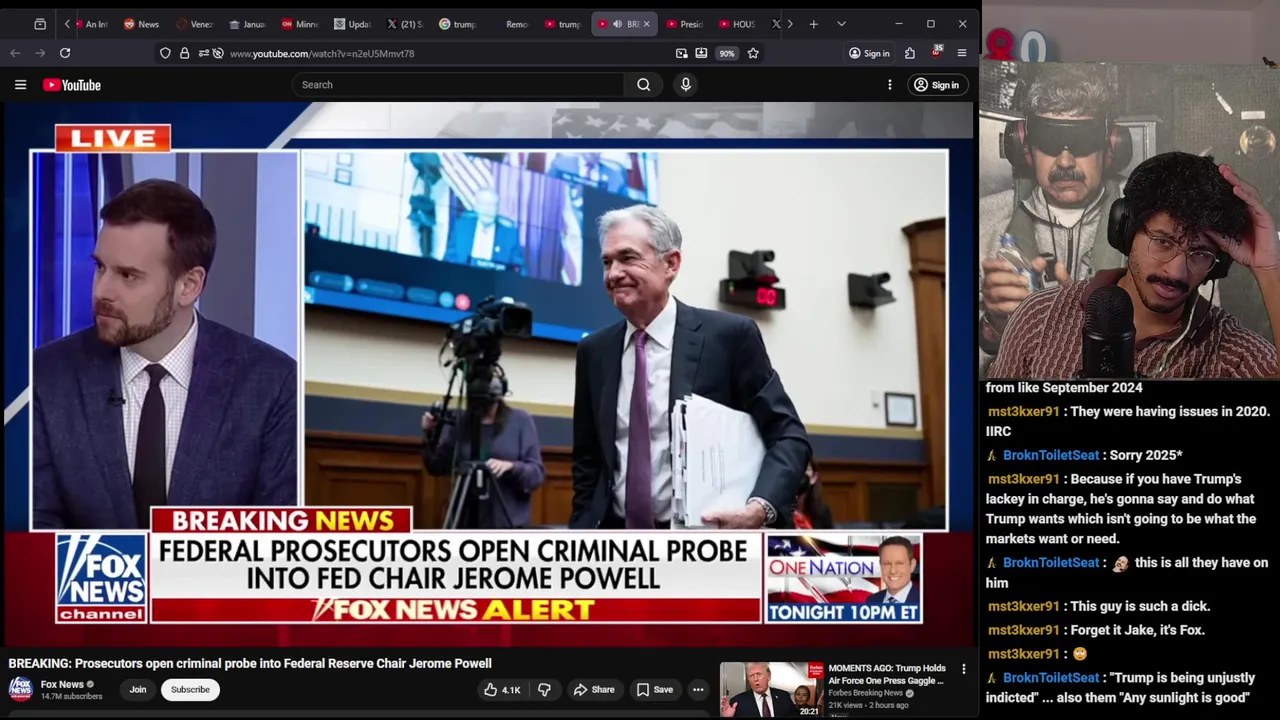Switch to the HOUS YouTube tab
The width and height of the screenshot is (1280, 720).
(738, 24)
